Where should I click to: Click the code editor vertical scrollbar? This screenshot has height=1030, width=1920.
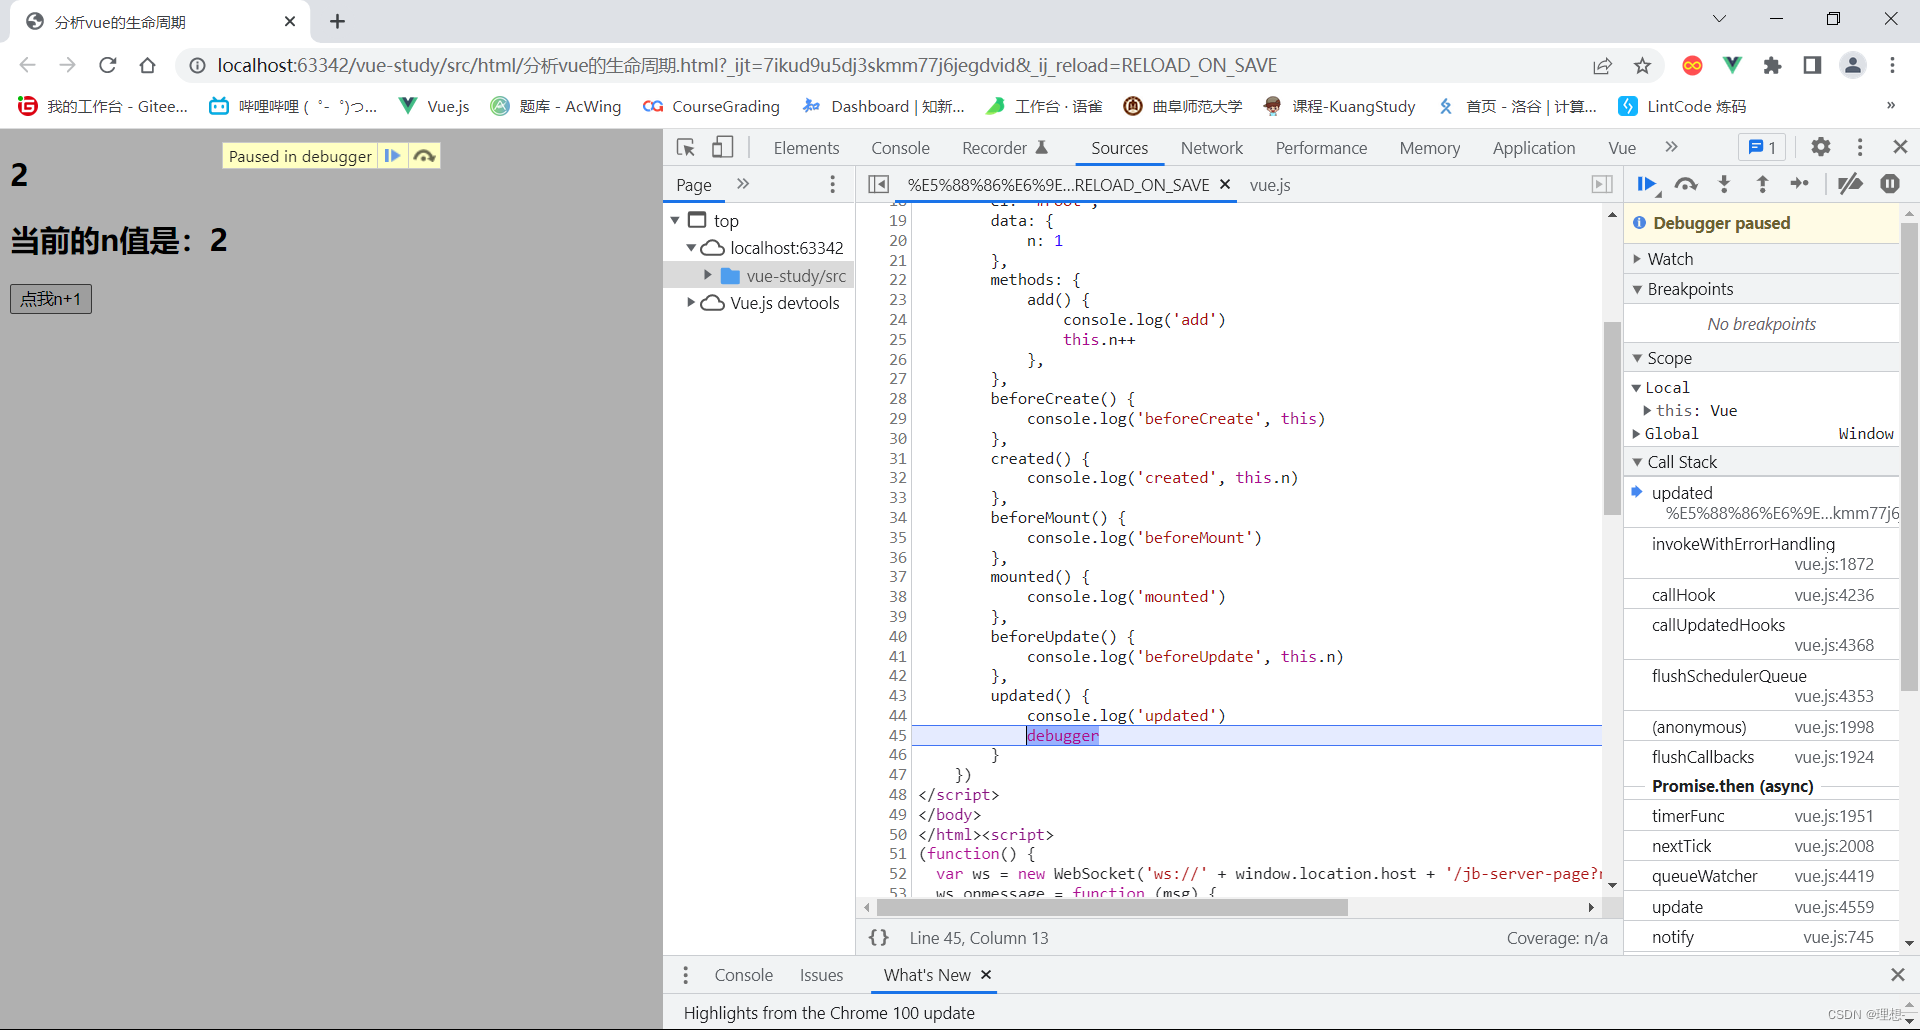1611,418
